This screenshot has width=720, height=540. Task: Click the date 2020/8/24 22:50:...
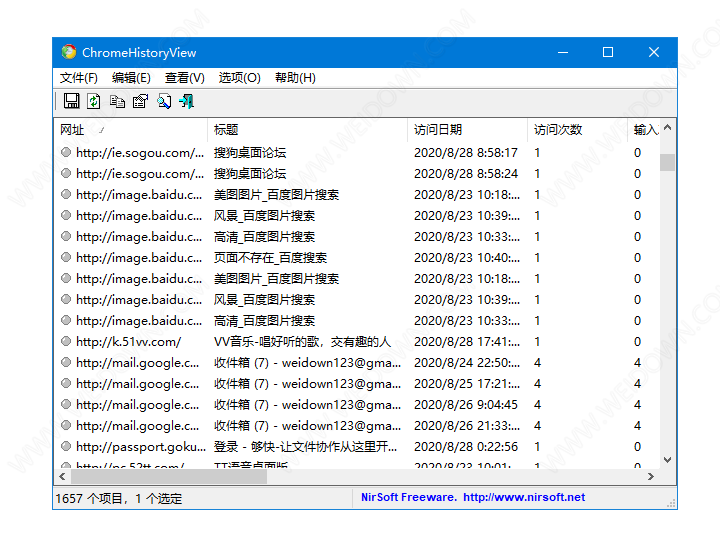click(467, 363)
